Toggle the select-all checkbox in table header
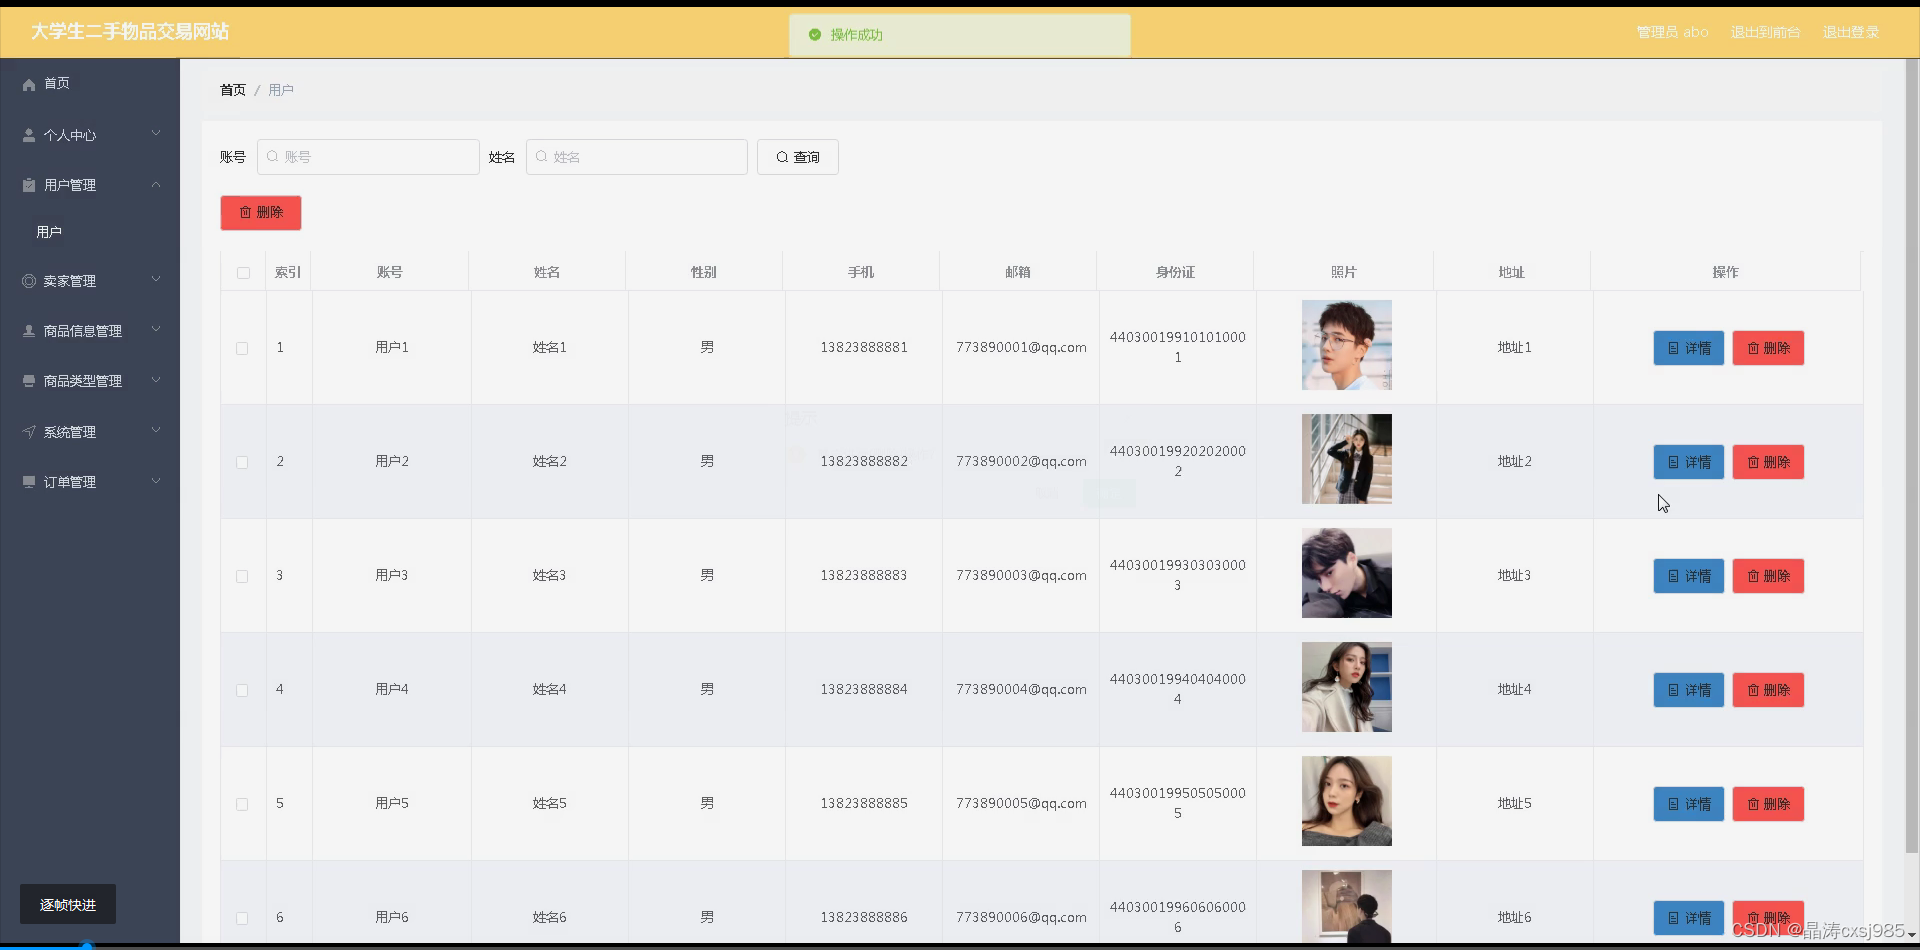 click(x=243, y=272)
